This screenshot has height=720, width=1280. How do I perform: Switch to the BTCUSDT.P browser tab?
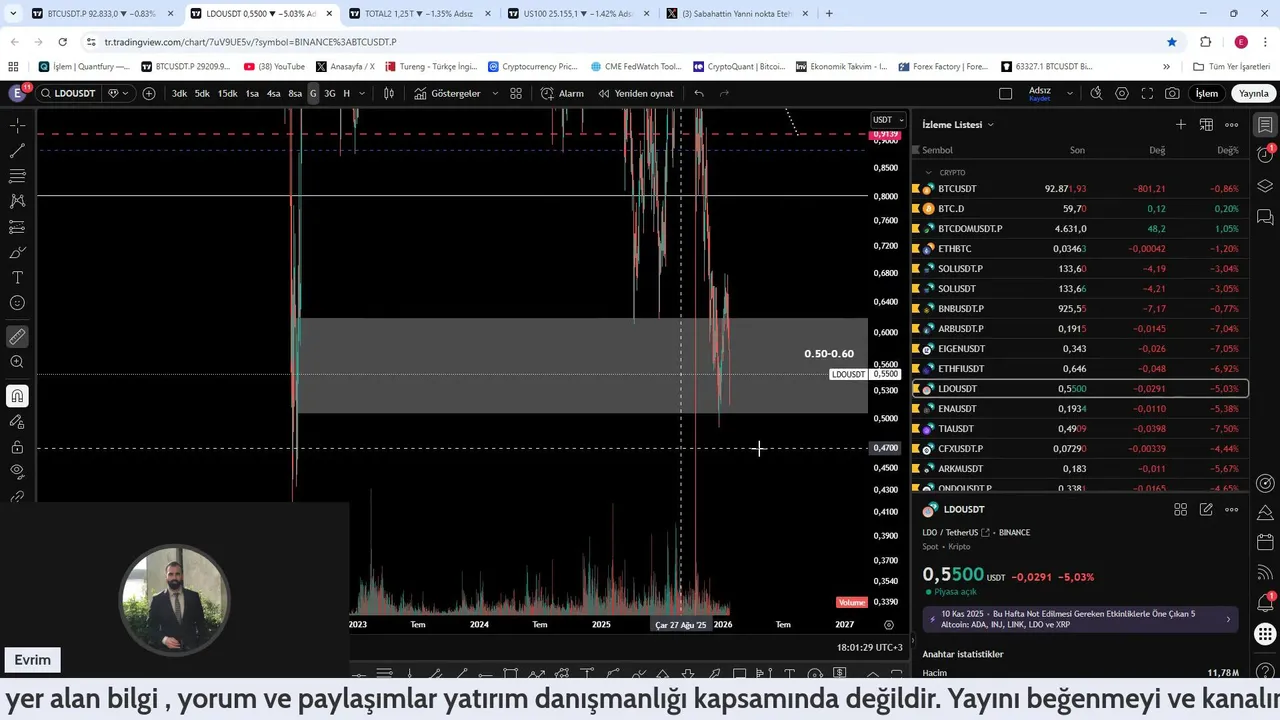click(100, 14)
